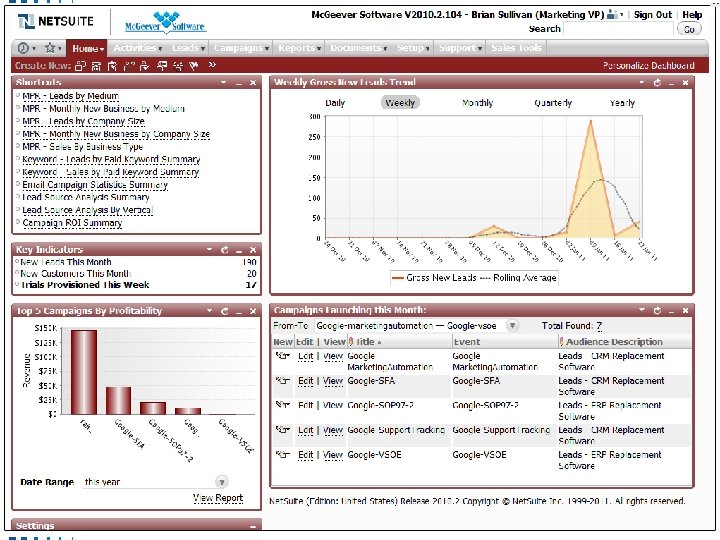The image size is (720, 540).
Task: Open the Home tab menu
Action: point(88,48)
